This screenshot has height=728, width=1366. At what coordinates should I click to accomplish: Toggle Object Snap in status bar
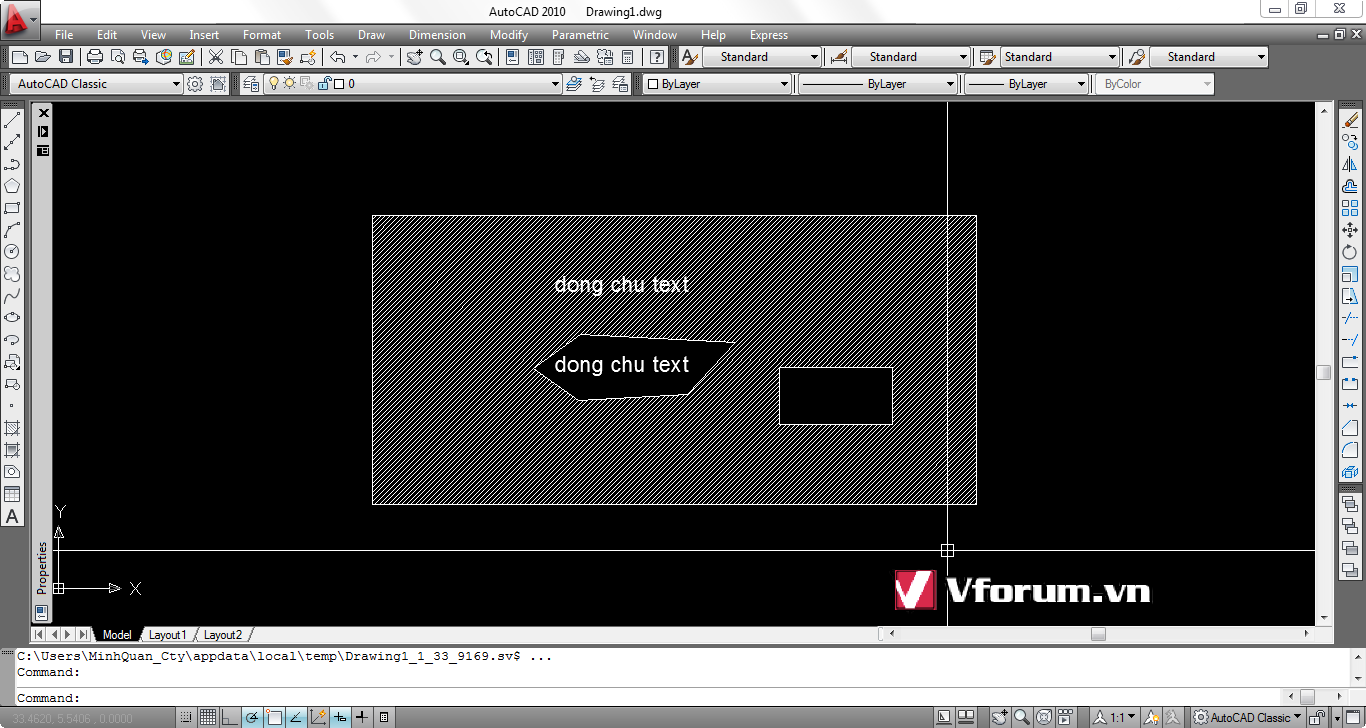click(x=274, y=717)
